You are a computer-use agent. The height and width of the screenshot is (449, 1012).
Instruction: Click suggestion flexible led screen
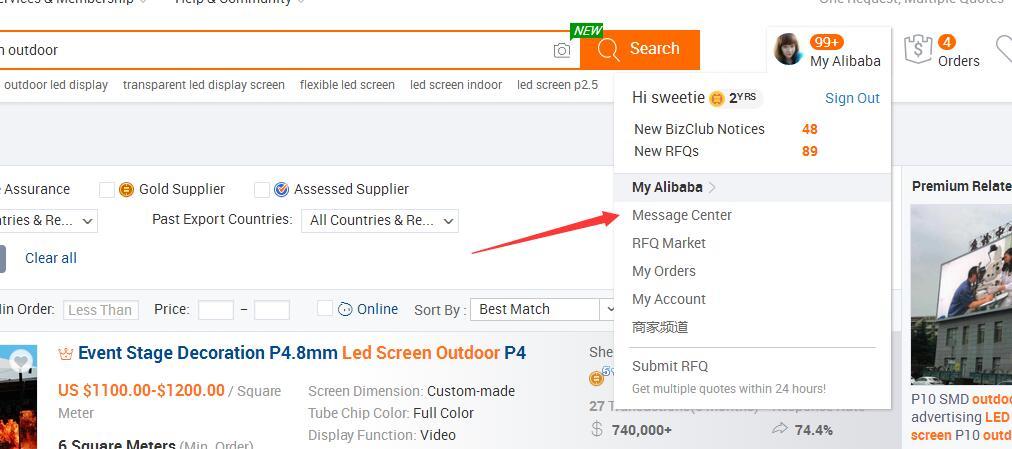(347, 85)
